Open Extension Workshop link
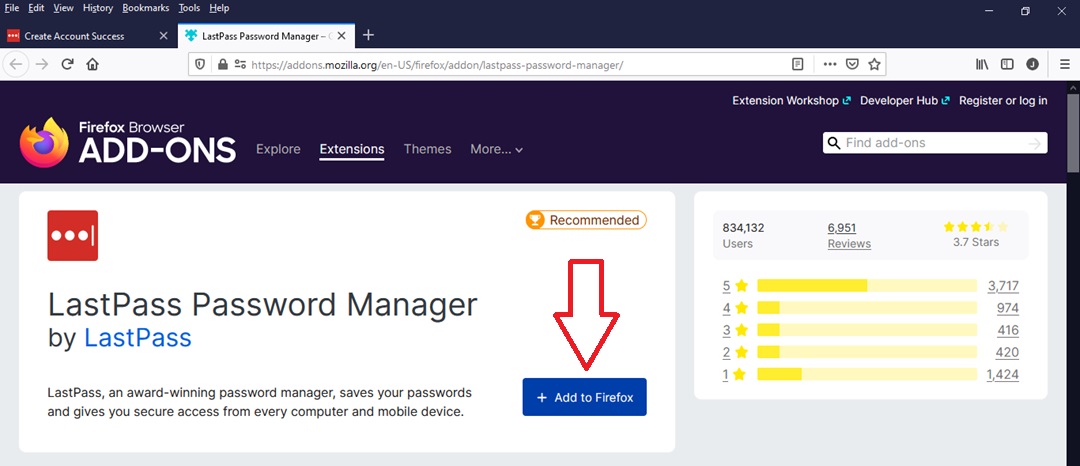This screenshot has height=466, width=1080. [x=791, y=100]
